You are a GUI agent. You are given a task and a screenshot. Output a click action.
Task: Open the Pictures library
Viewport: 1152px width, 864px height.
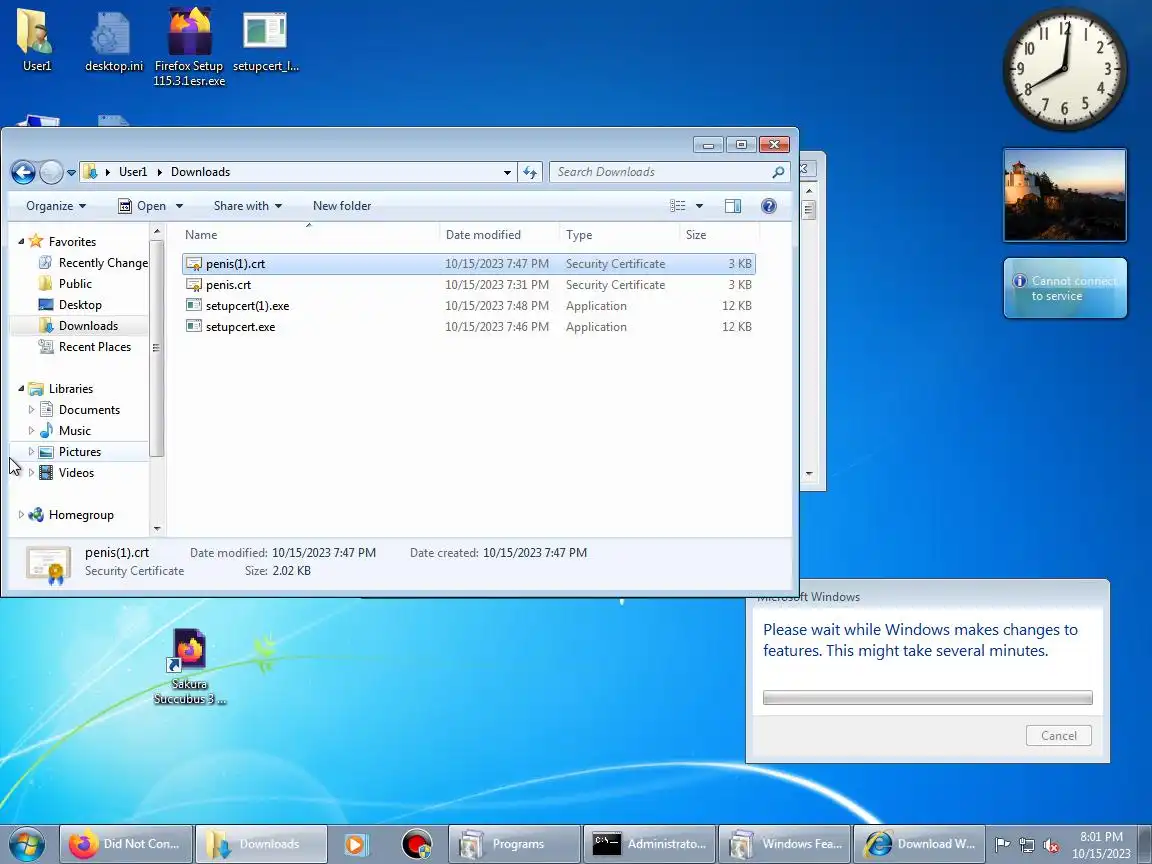pos(71,452)
